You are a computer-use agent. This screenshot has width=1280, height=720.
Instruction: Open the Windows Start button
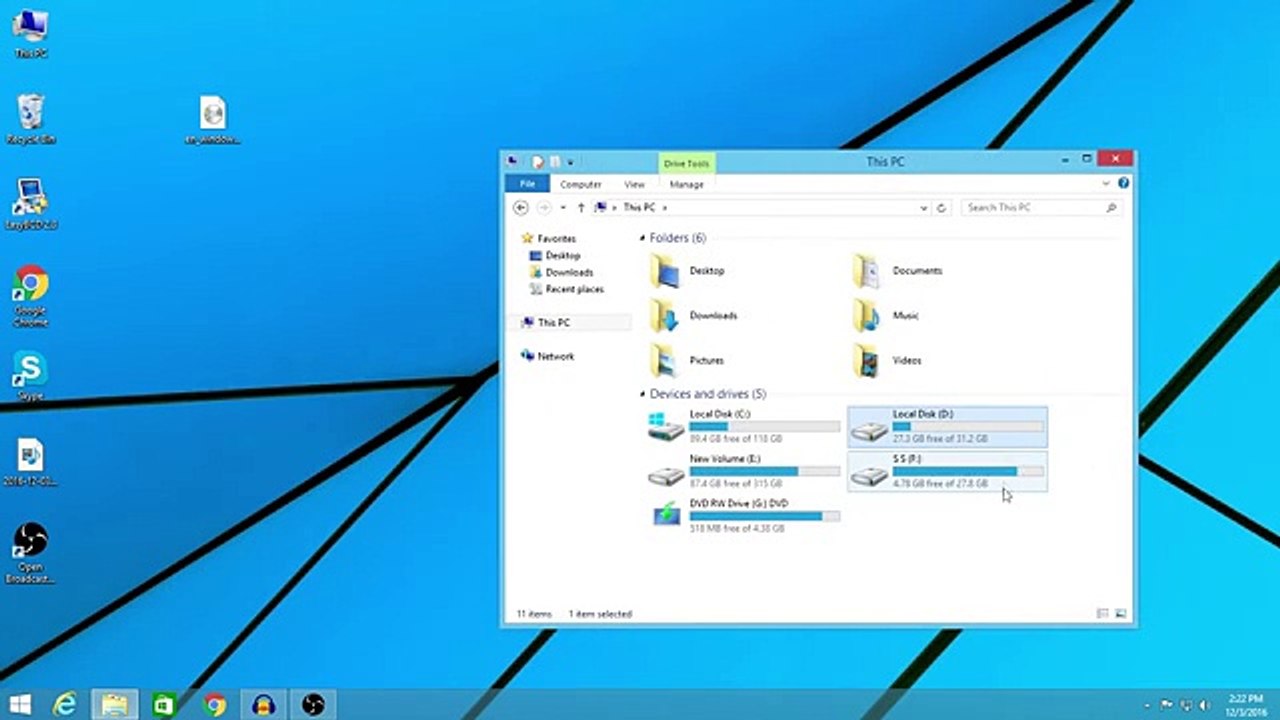coord(19,705)
